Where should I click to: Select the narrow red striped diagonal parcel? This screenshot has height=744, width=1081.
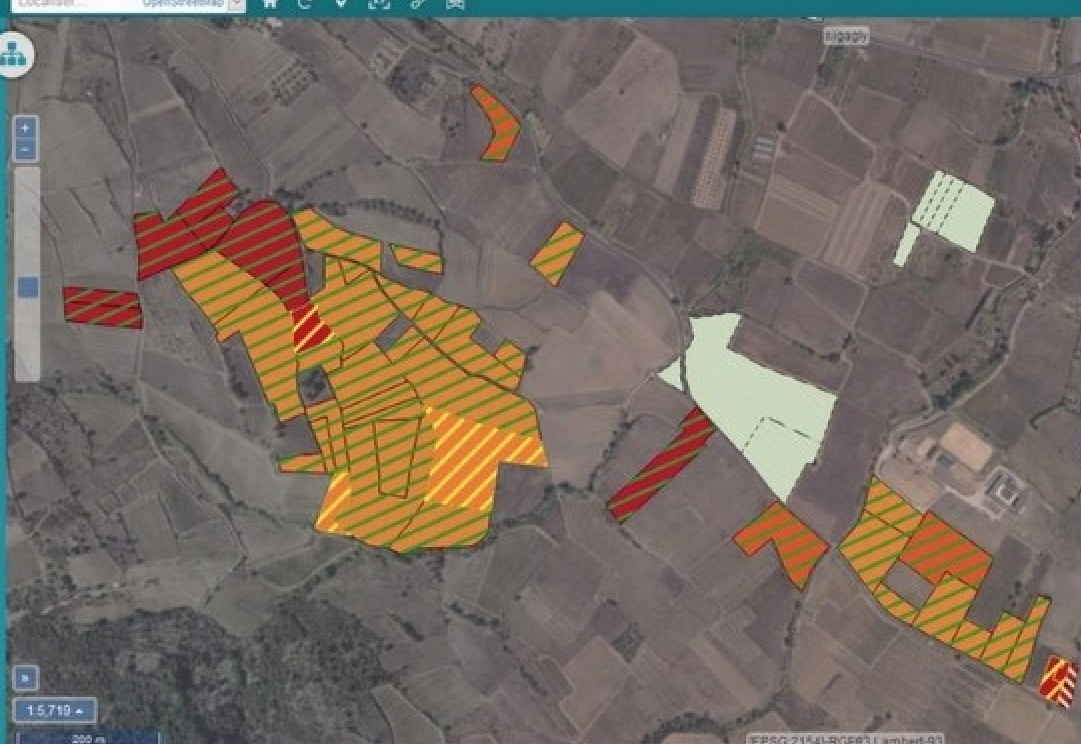(662, 463)
